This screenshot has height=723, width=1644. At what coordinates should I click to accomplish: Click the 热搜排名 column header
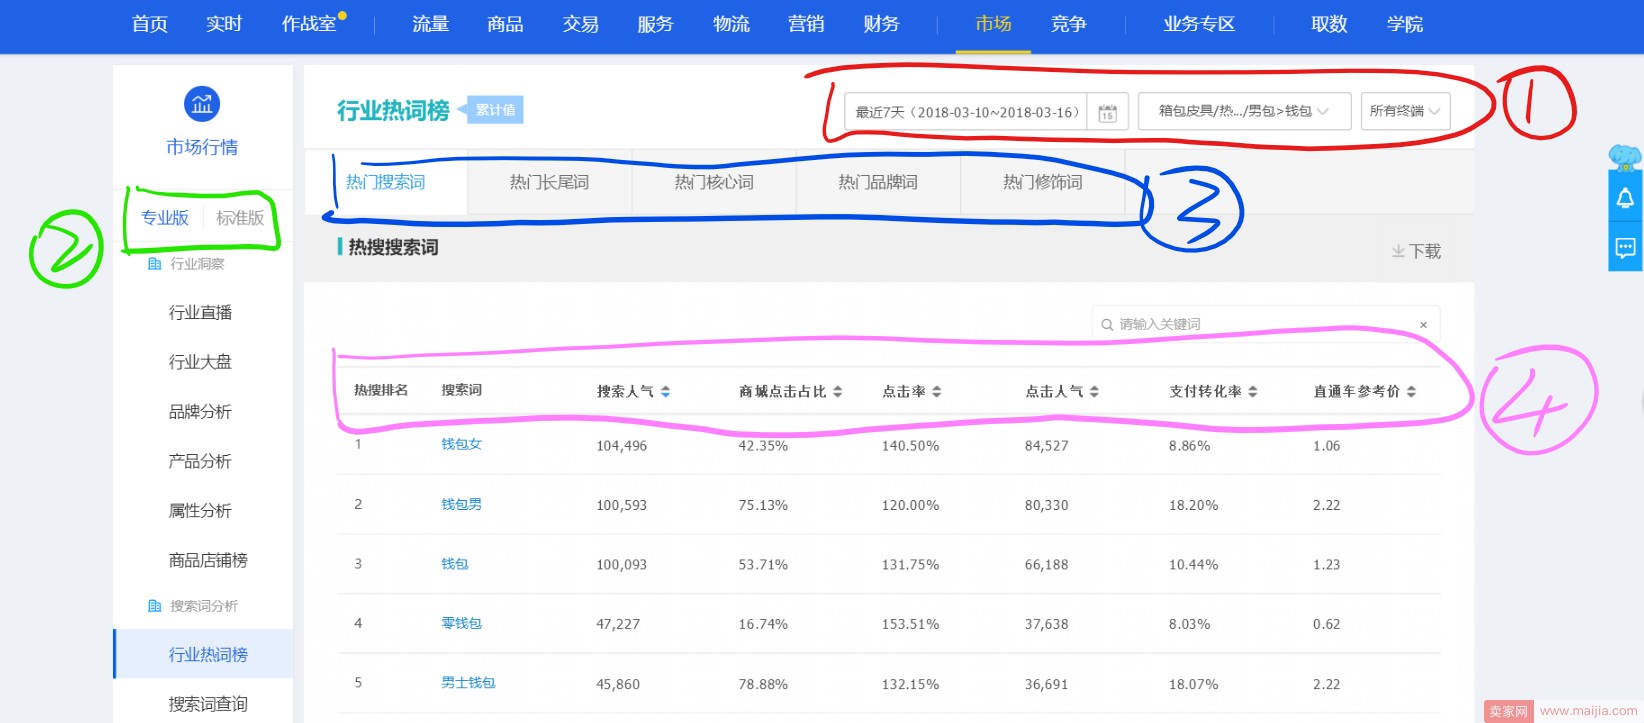pyautogui.click(x=381, y=390)
